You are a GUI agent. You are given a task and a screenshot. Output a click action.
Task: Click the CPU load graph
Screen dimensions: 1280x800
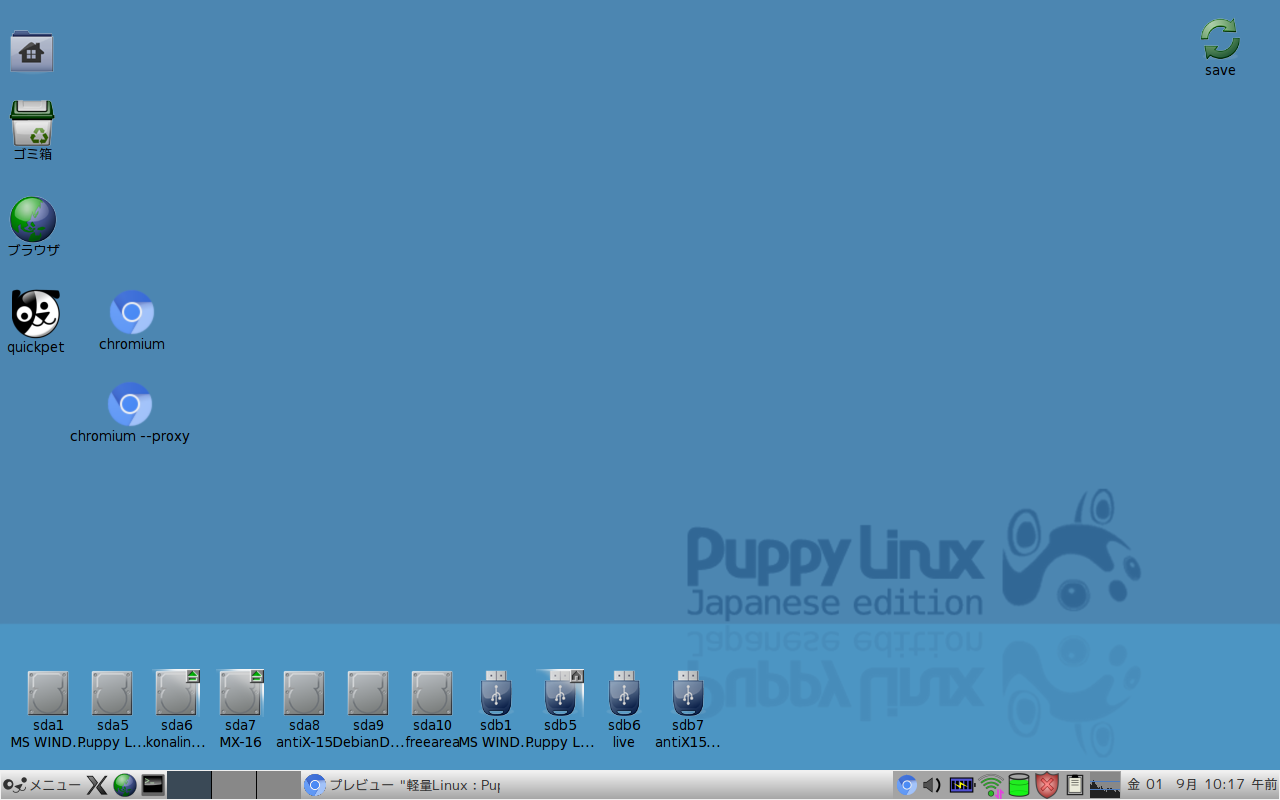(1105, 785)
